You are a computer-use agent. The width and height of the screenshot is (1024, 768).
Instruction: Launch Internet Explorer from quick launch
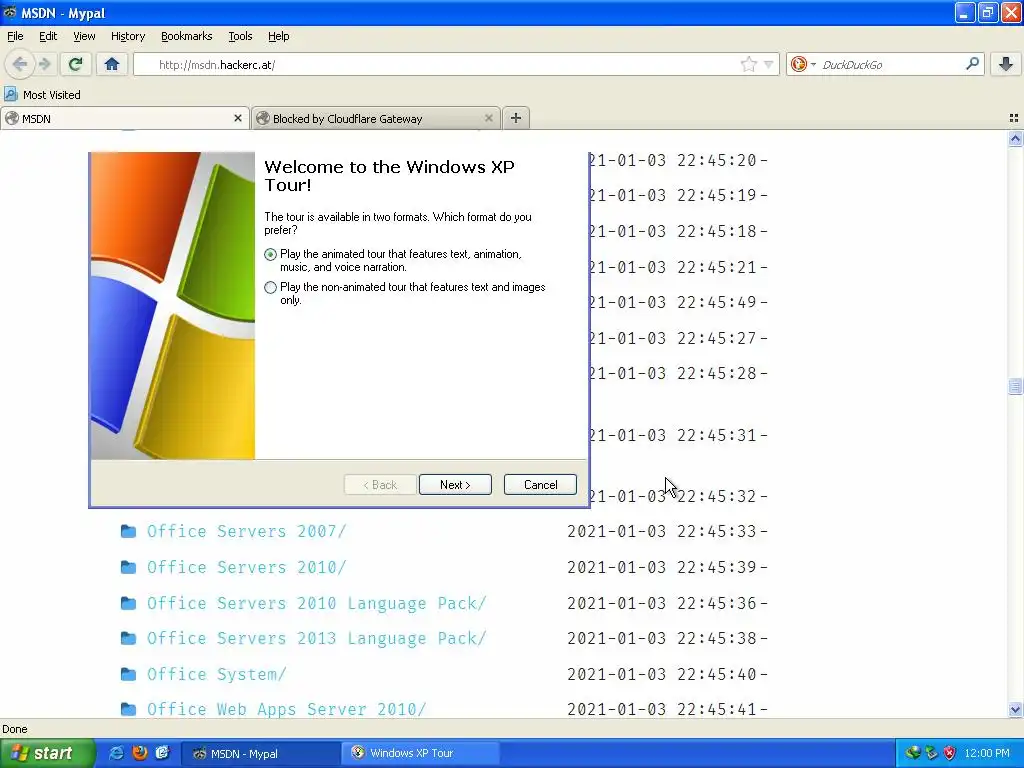116,753
